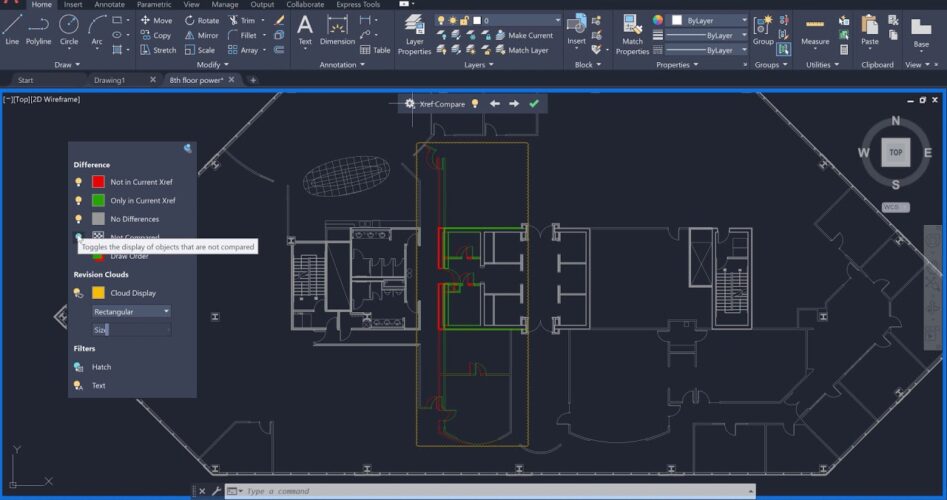
Task: Click the Trim tool
Action: pyautogui.click(x=242, y=20)
